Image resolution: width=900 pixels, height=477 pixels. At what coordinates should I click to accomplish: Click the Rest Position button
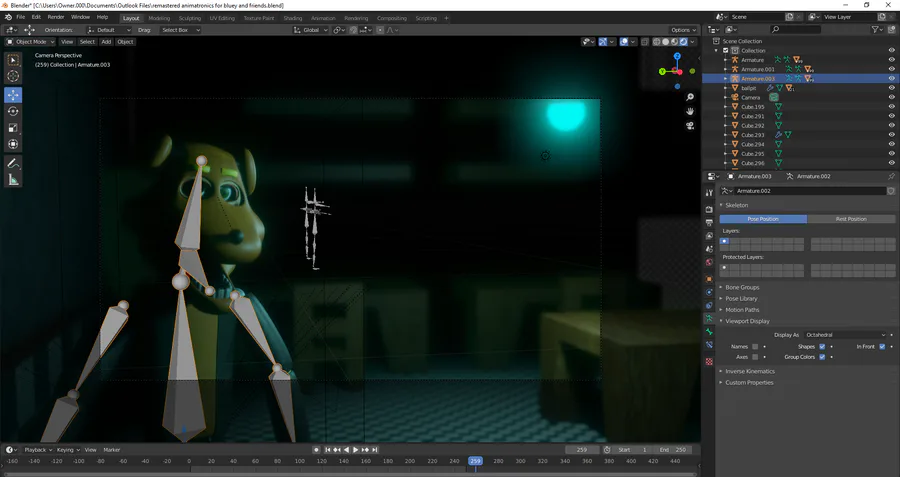[851, 219]
